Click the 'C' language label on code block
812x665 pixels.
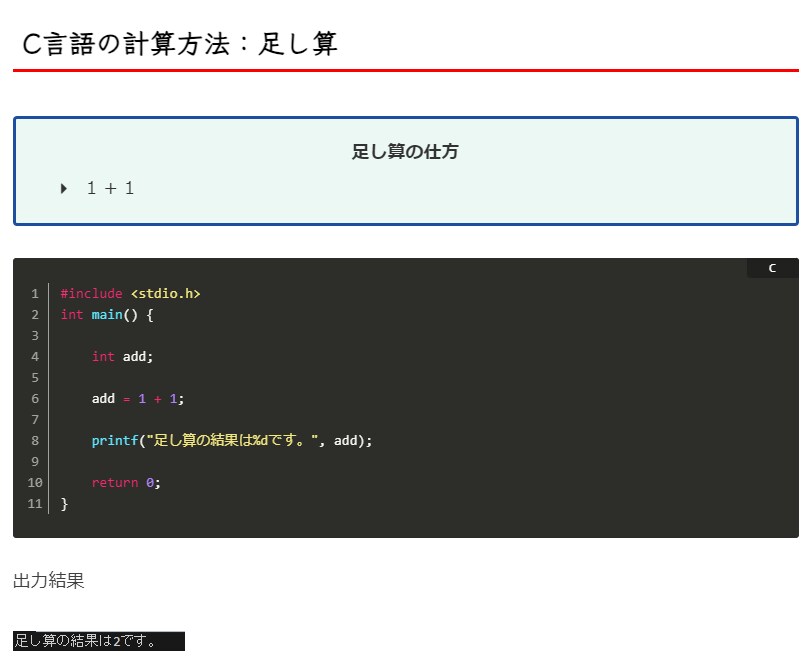(x=772, y=268)
